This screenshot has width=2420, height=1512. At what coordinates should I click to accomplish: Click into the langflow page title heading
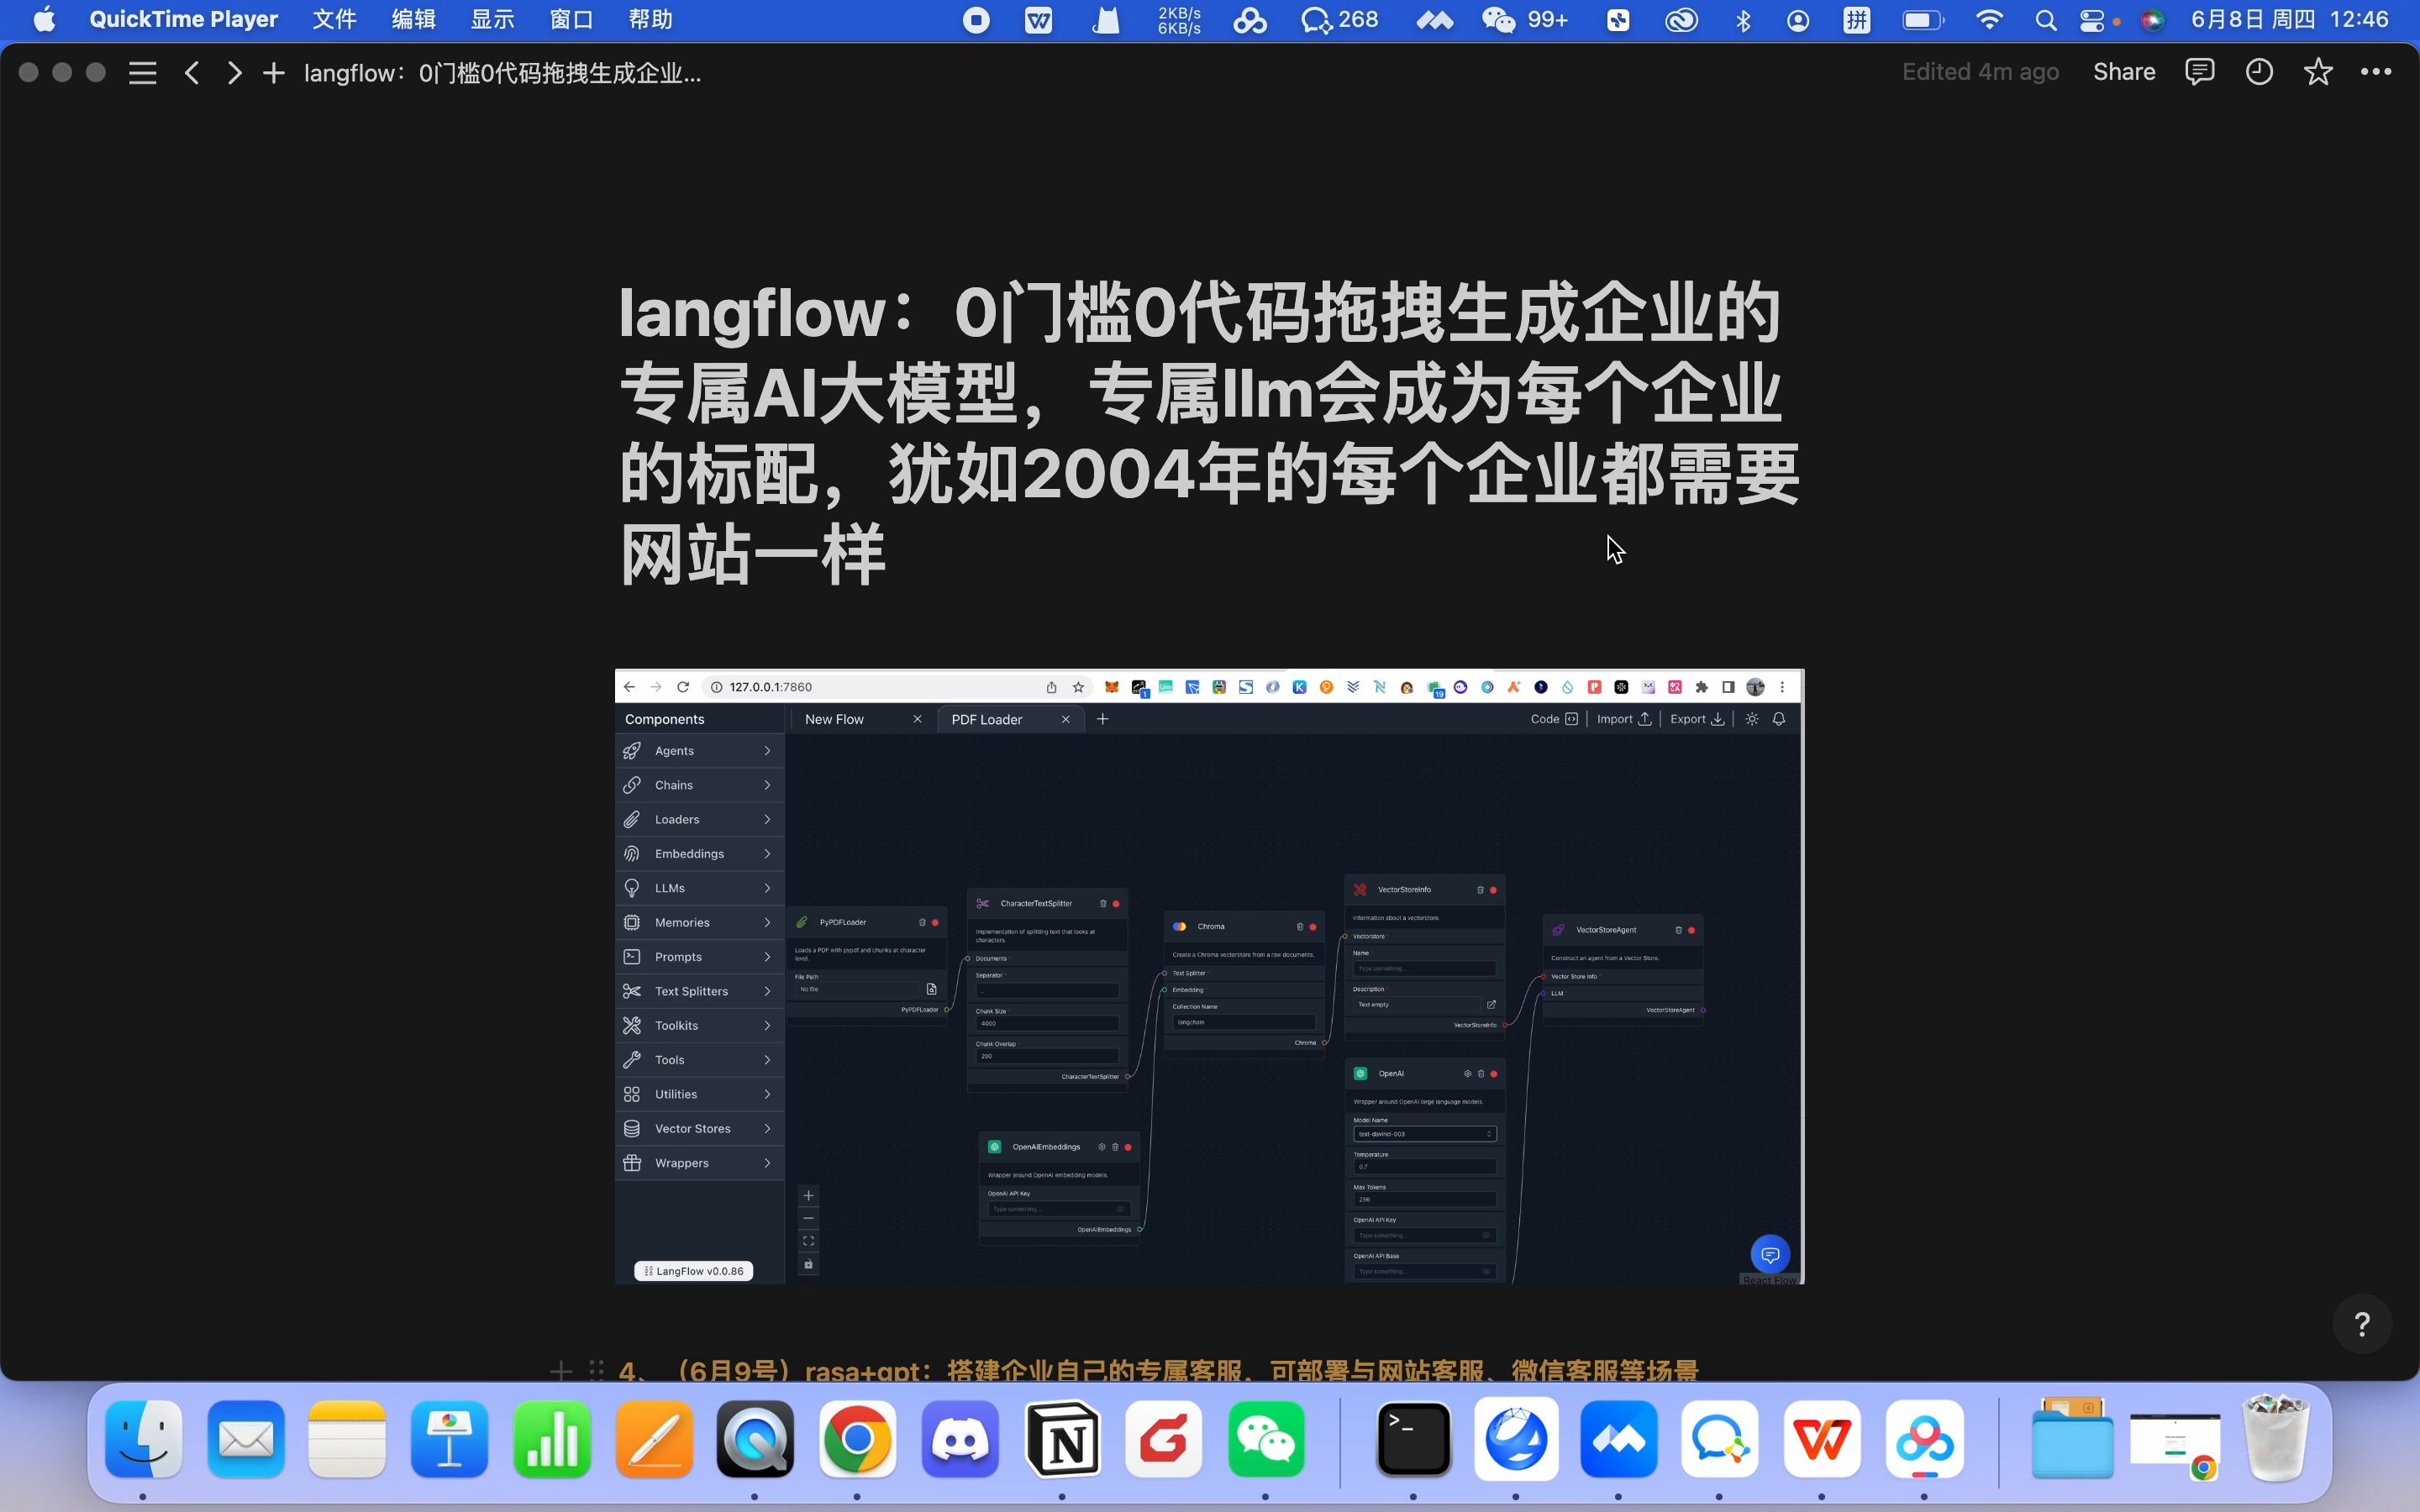pyautogui.click(x=1209, y=433)
